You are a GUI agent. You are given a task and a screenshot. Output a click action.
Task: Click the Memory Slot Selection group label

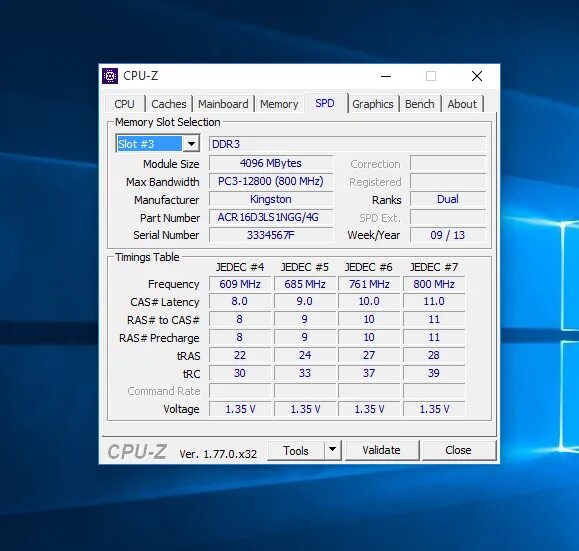coord(168,122)
